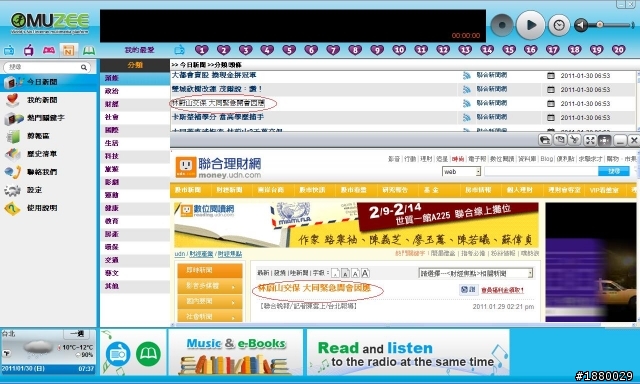
Task: Expand the 財經焦點 related news dropdown
Action: pos(476,273)
